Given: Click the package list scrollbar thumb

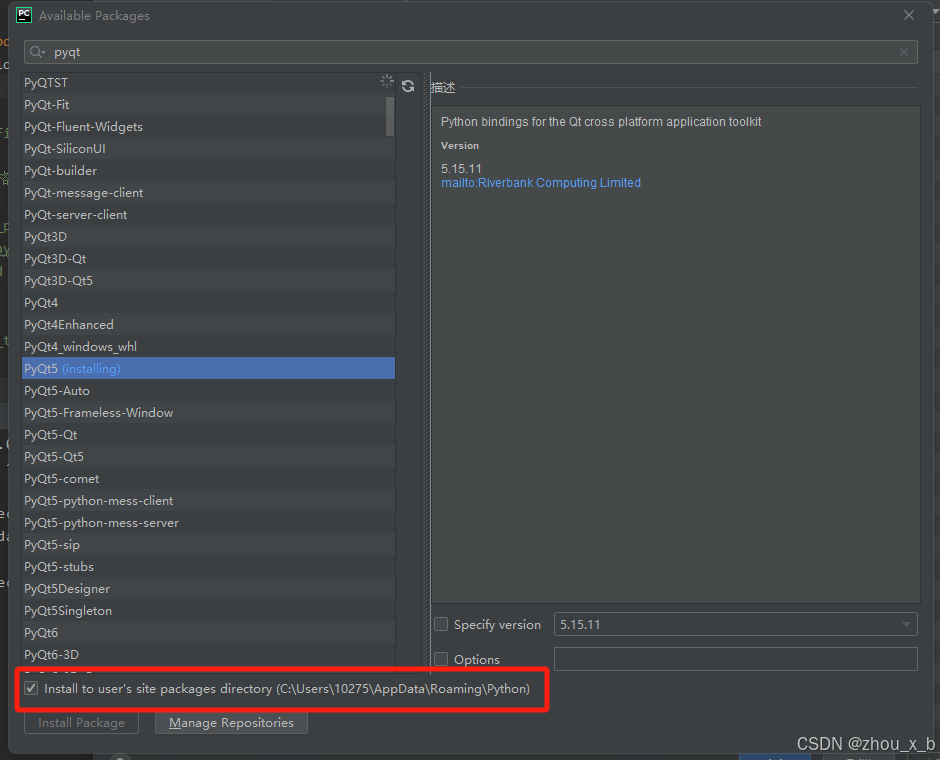Looking at the screenshot, I should click(390, 116).
